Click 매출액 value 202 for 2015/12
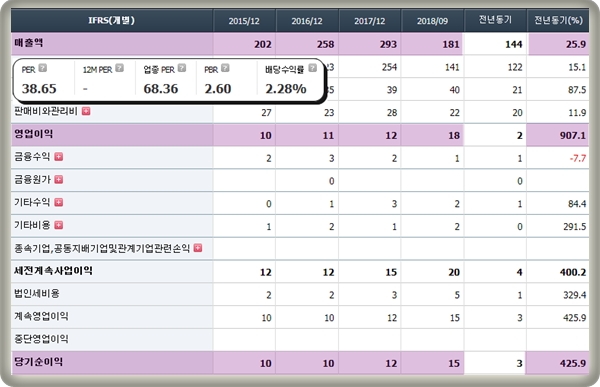The width and height of the screenshot is (600, 387). (263, 44)
